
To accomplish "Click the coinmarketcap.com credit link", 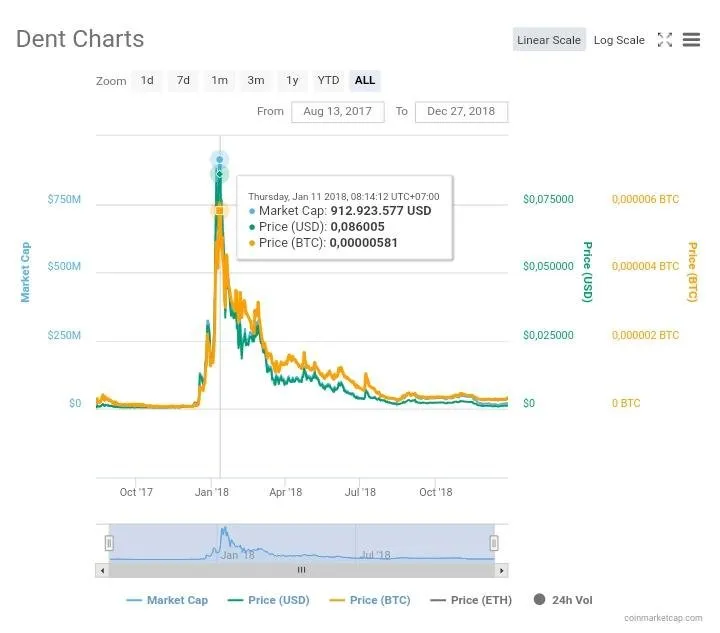I will pos(663,618).
